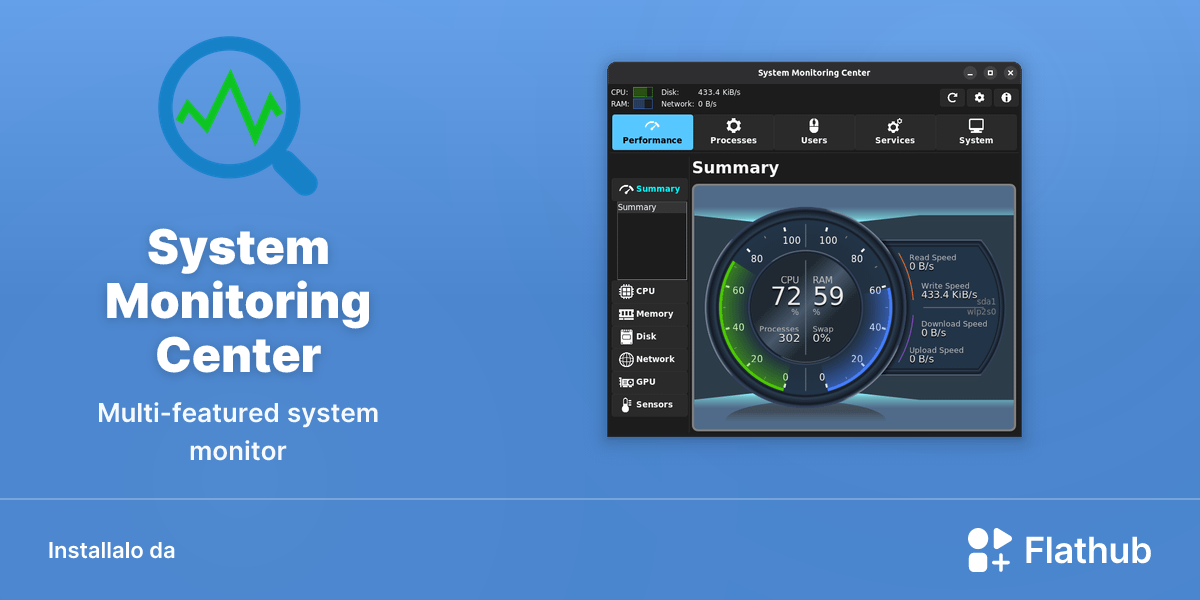Select Summary in the sidebar
Viewport: 1200px width, 600px height.
pos(650,189)
